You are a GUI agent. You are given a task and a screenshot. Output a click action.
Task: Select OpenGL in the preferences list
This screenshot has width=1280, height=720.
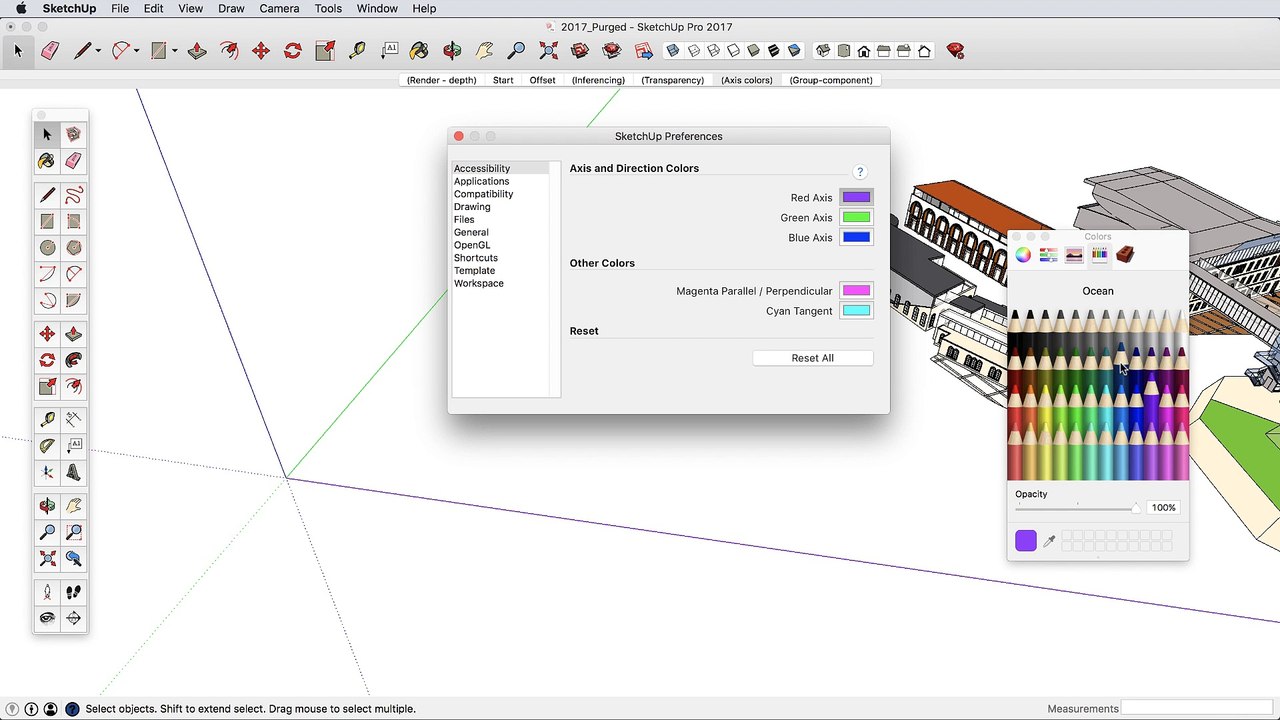472,245
